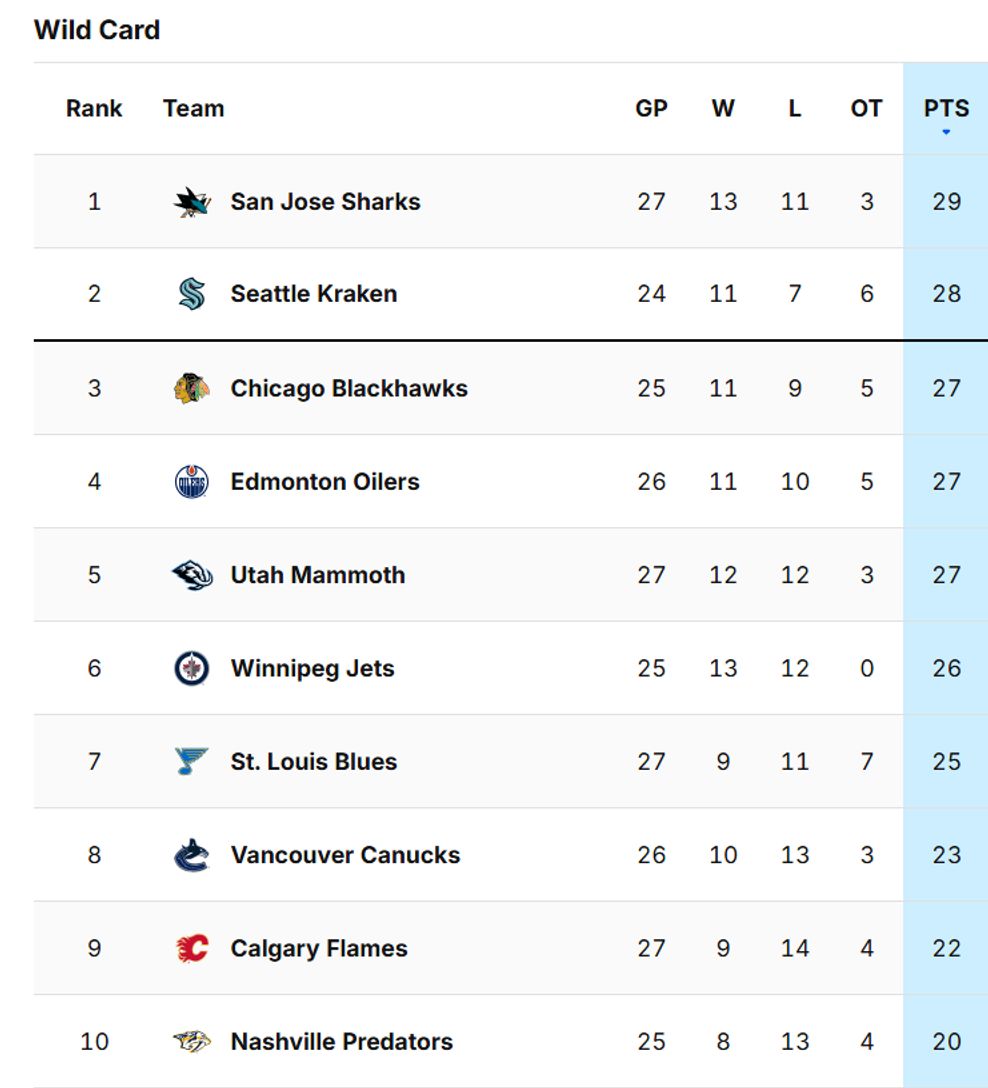Toggle sorting on the GP column
Image resolution: width=988 pixels, height=1088 pixels.
click(653, 108)
